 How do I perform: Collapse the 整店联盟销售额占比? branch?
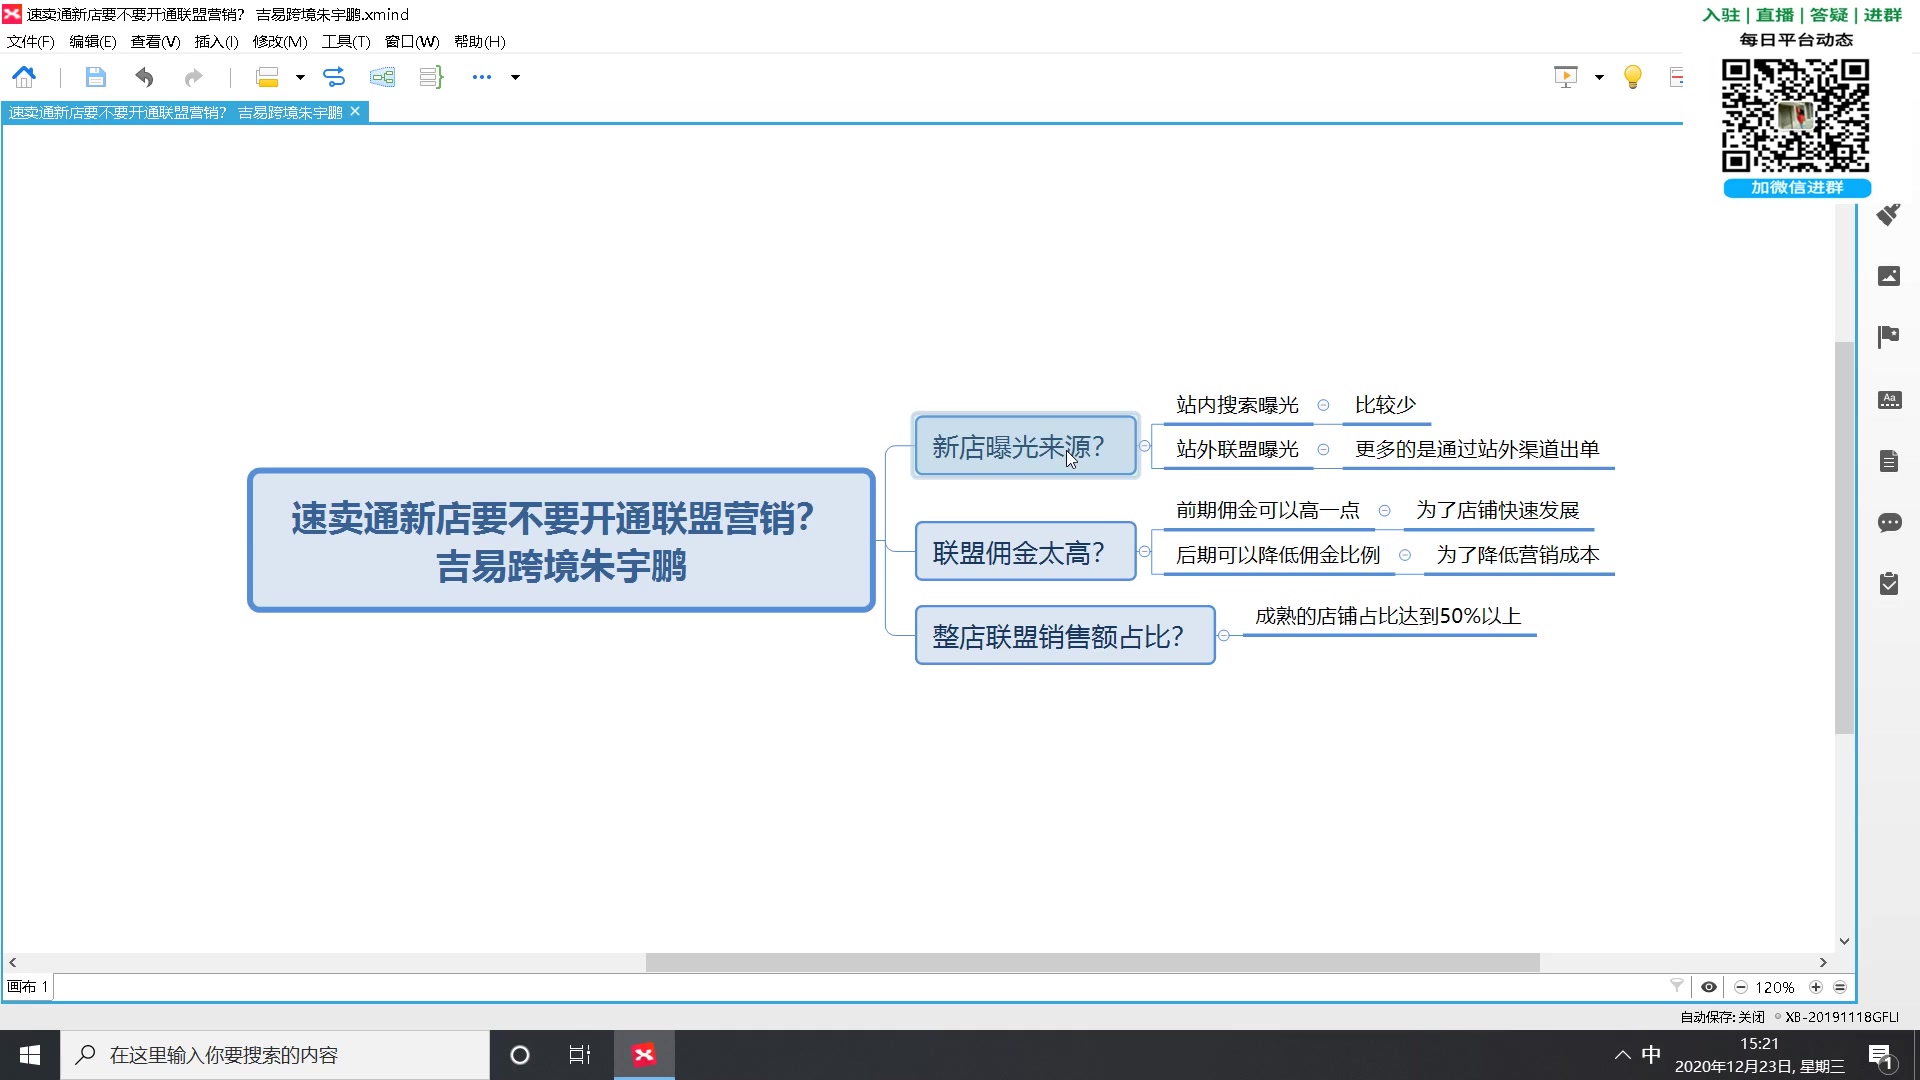click(1223, 635)
